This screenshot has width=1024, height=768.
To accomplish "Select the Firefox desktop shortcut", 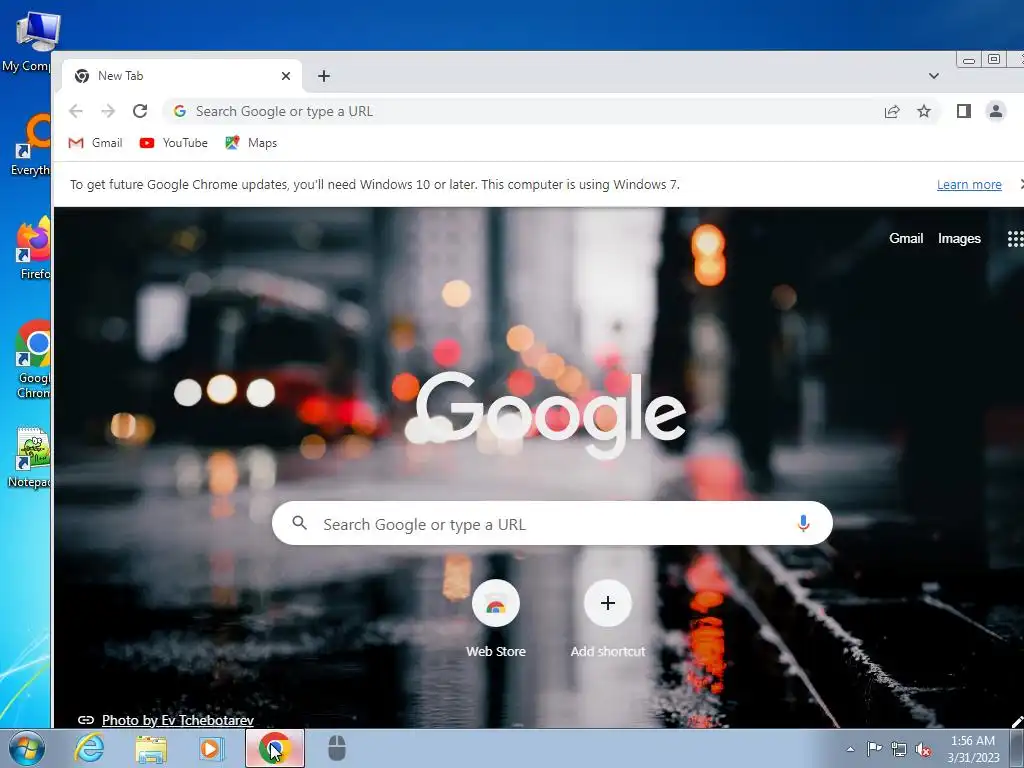I will [x=31, y=249].
